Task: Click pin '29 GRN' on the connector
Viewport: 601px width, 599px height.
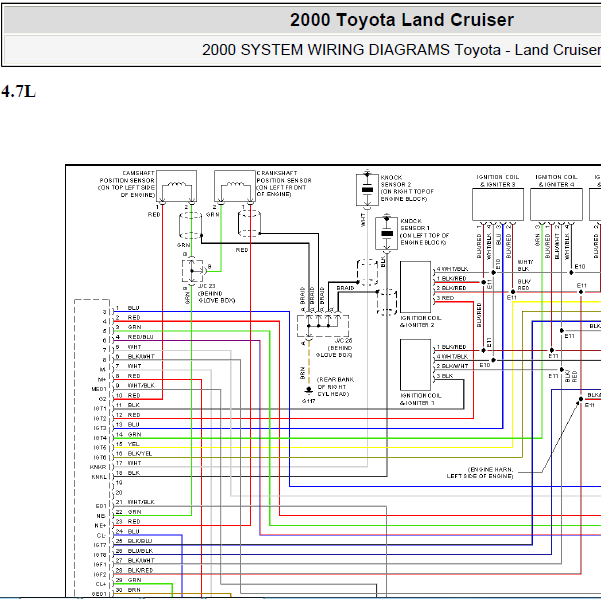Action: (128, 580)
